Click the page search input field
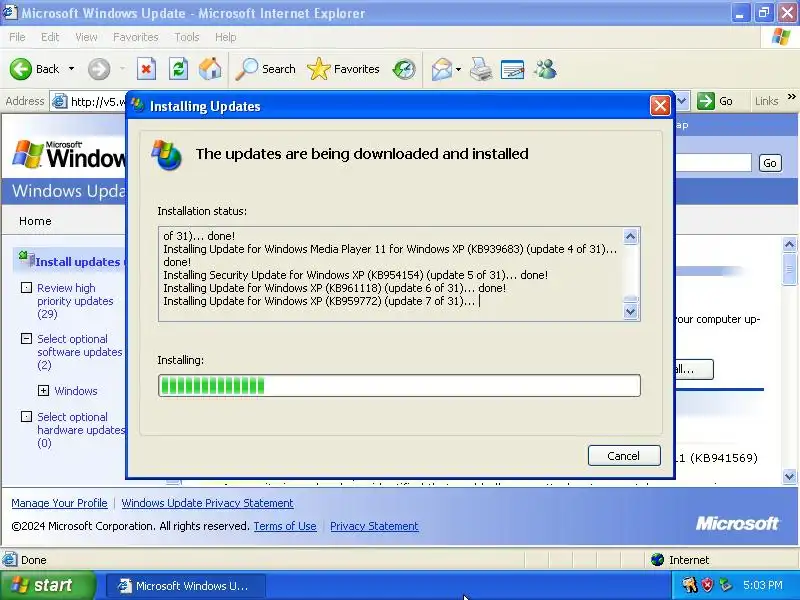This screenshot has width=800, height=600. tap(713, 163)
